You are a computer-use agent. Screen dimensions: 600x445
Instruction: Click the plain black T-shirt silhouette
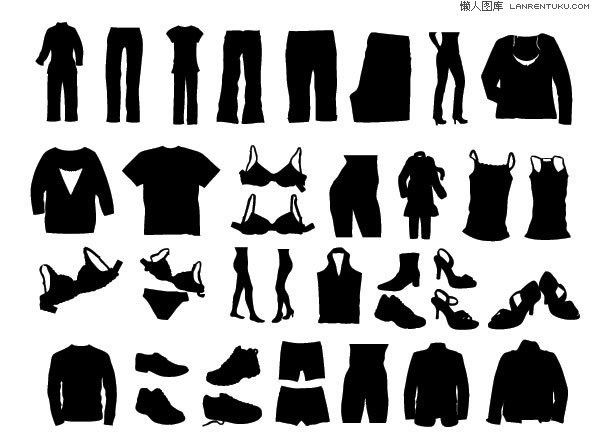[171, 190]
